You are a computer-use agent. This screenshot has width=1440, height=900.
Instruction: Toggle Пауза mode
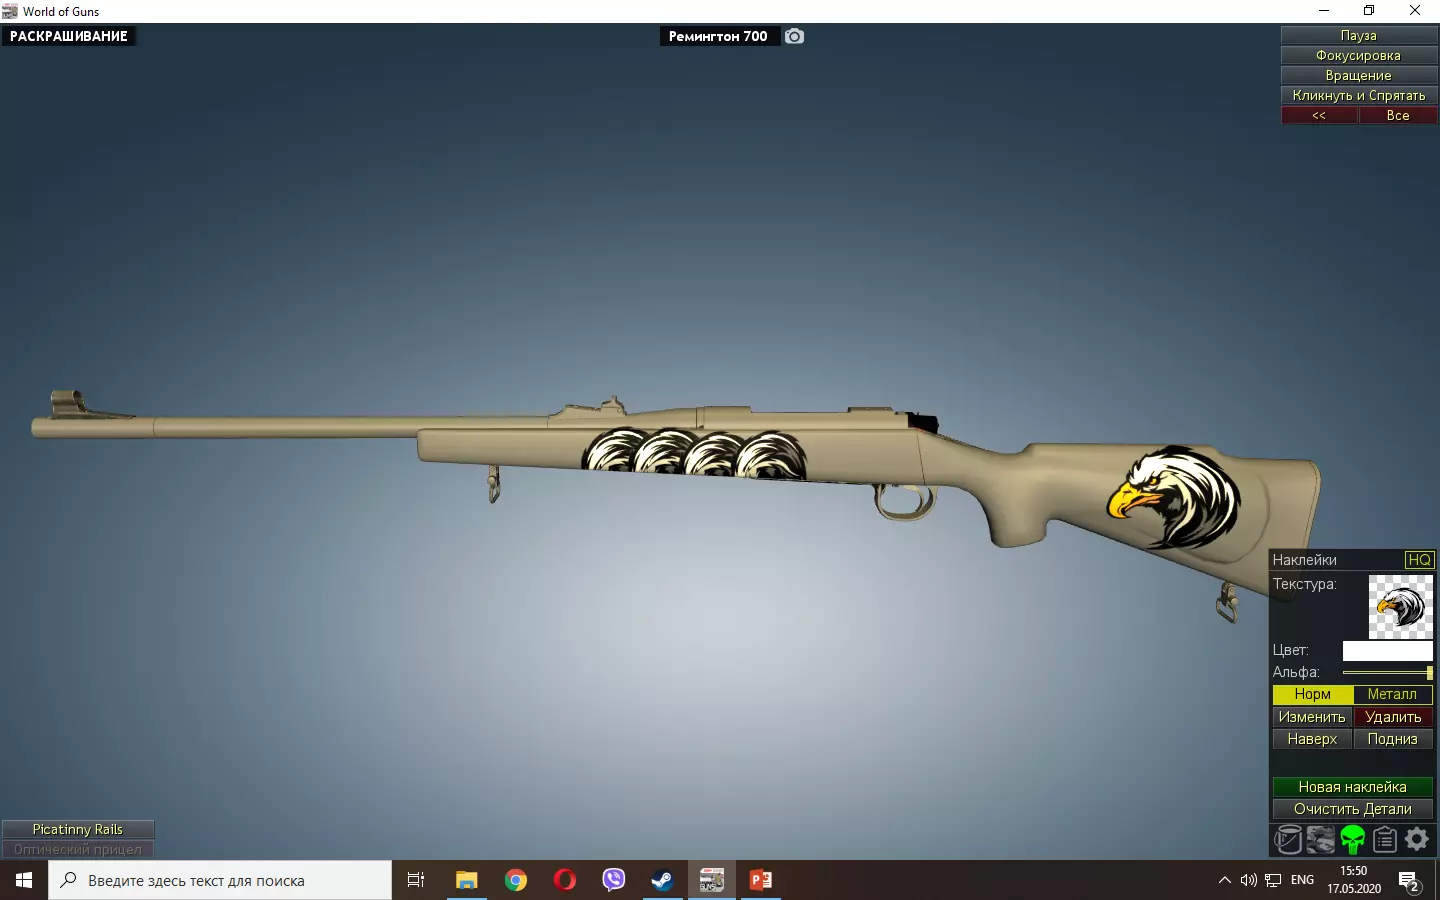point(1359,35)
